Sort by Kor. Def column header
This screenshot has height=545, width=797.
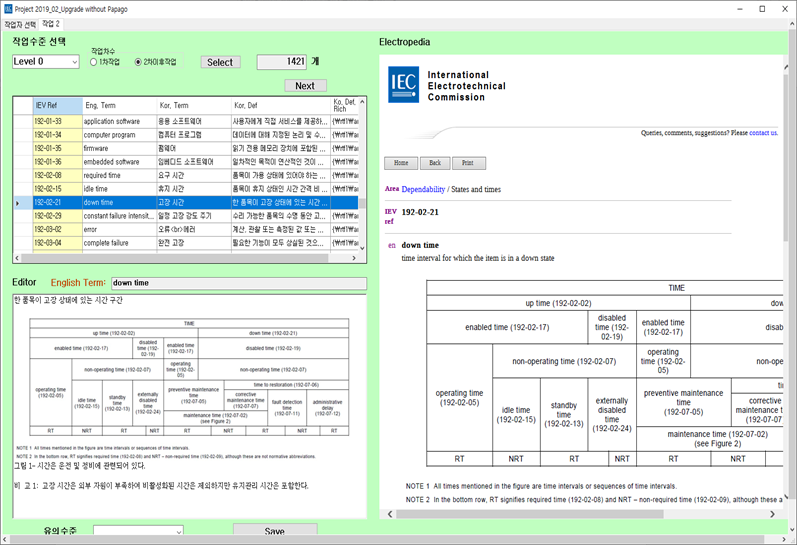coord(281,106)
